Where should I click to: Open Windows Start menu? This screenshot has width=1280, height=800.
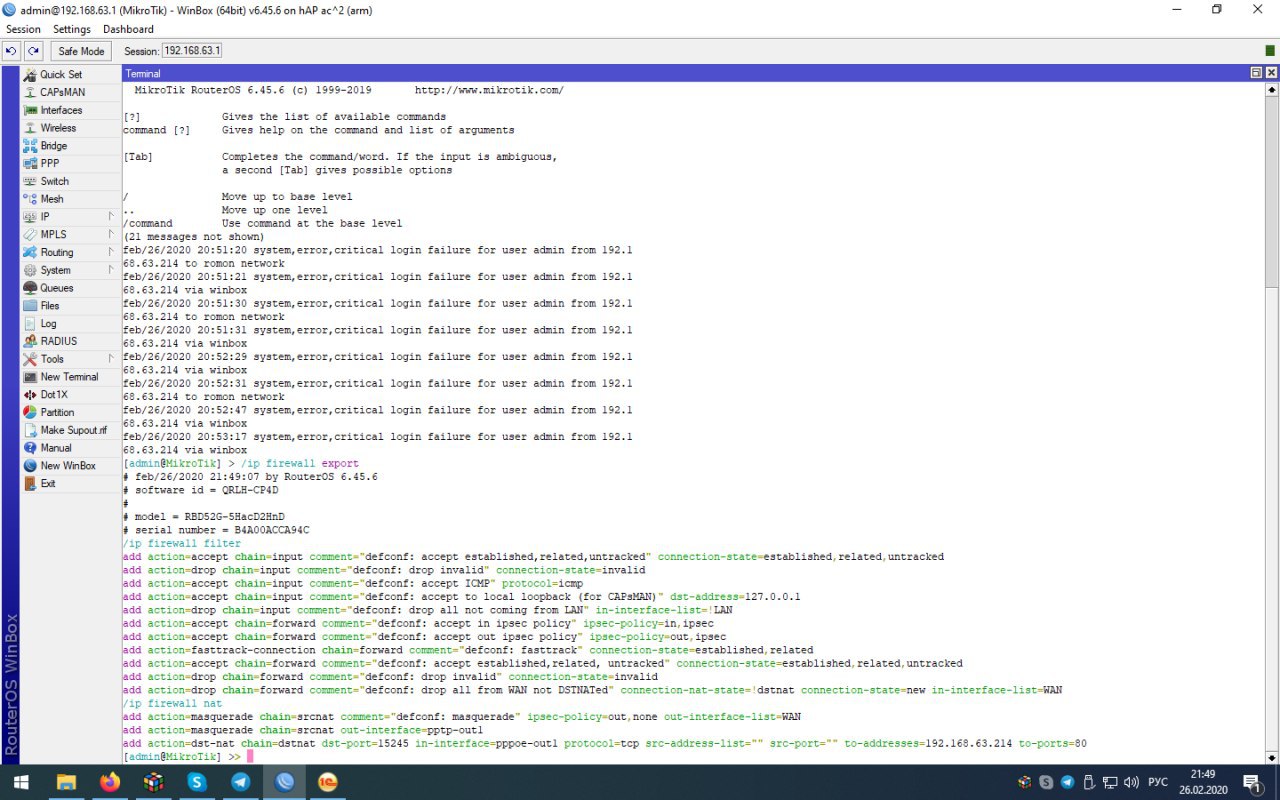point(21,782)
